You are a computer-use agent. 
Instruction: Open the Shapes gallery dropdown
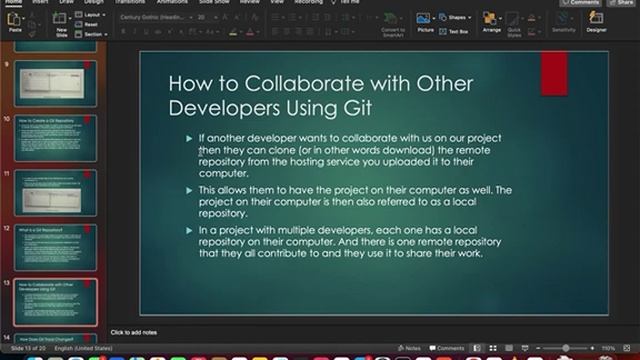[455, 18]
